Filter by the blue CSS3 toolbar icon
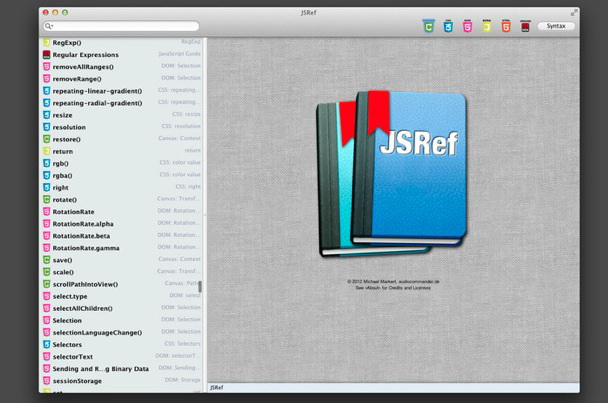 click(448, 26)
